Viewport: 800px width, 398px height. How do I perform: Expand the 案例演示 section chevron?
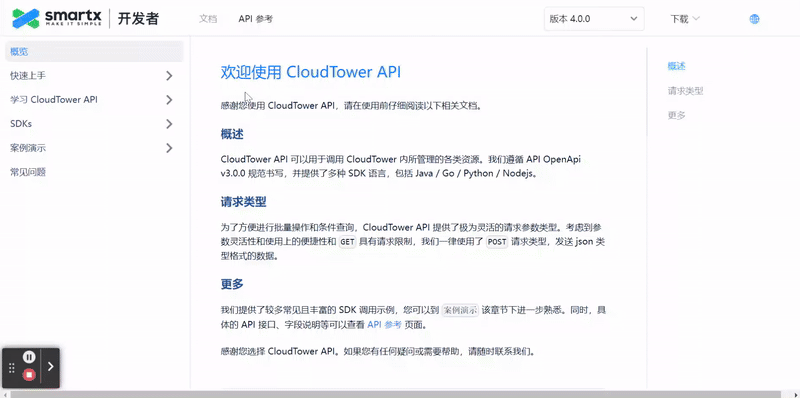pyautogui.click(x=169, y=148)
